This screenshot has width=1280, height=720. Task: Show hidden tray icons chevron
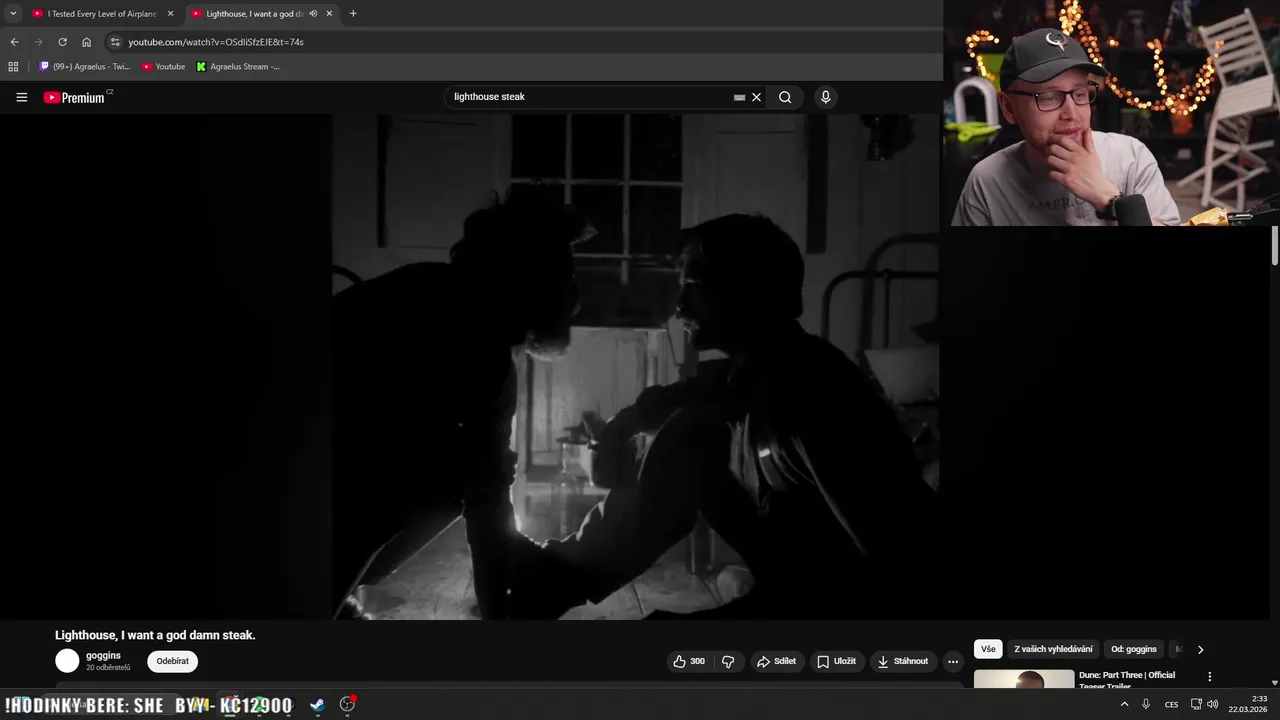coord(1124,704)
